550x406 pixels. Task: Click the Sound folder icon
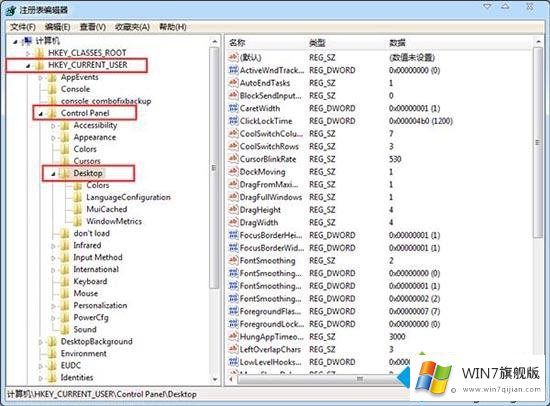click(x=65, y=329)
